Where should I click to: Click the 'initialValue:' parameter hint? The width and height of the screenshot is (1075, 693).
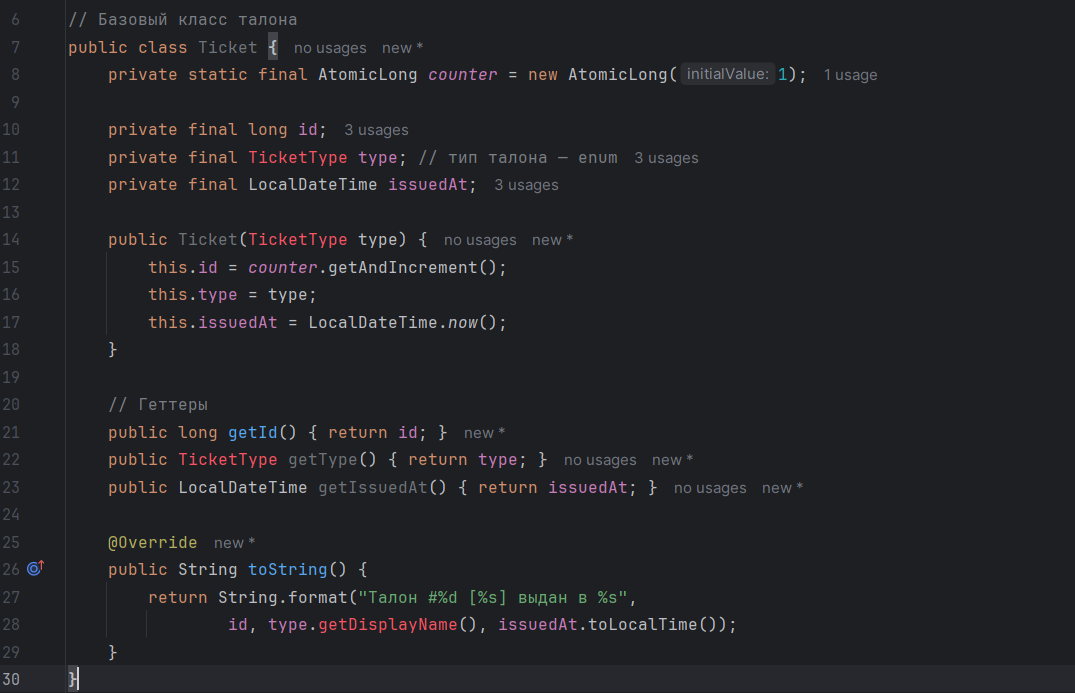pos(727,74)
